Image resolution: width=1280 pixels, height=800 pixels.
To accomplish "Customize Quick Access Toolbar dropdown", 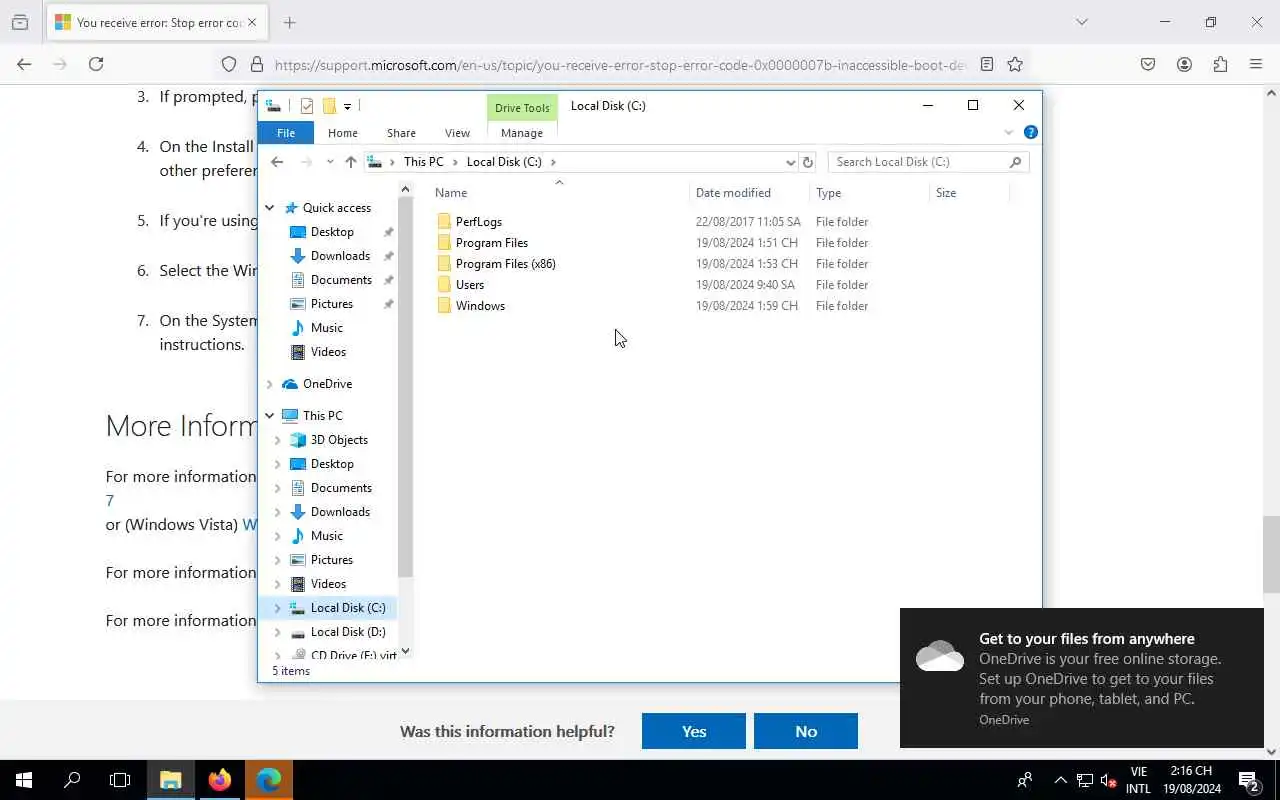I will [347, 106].
